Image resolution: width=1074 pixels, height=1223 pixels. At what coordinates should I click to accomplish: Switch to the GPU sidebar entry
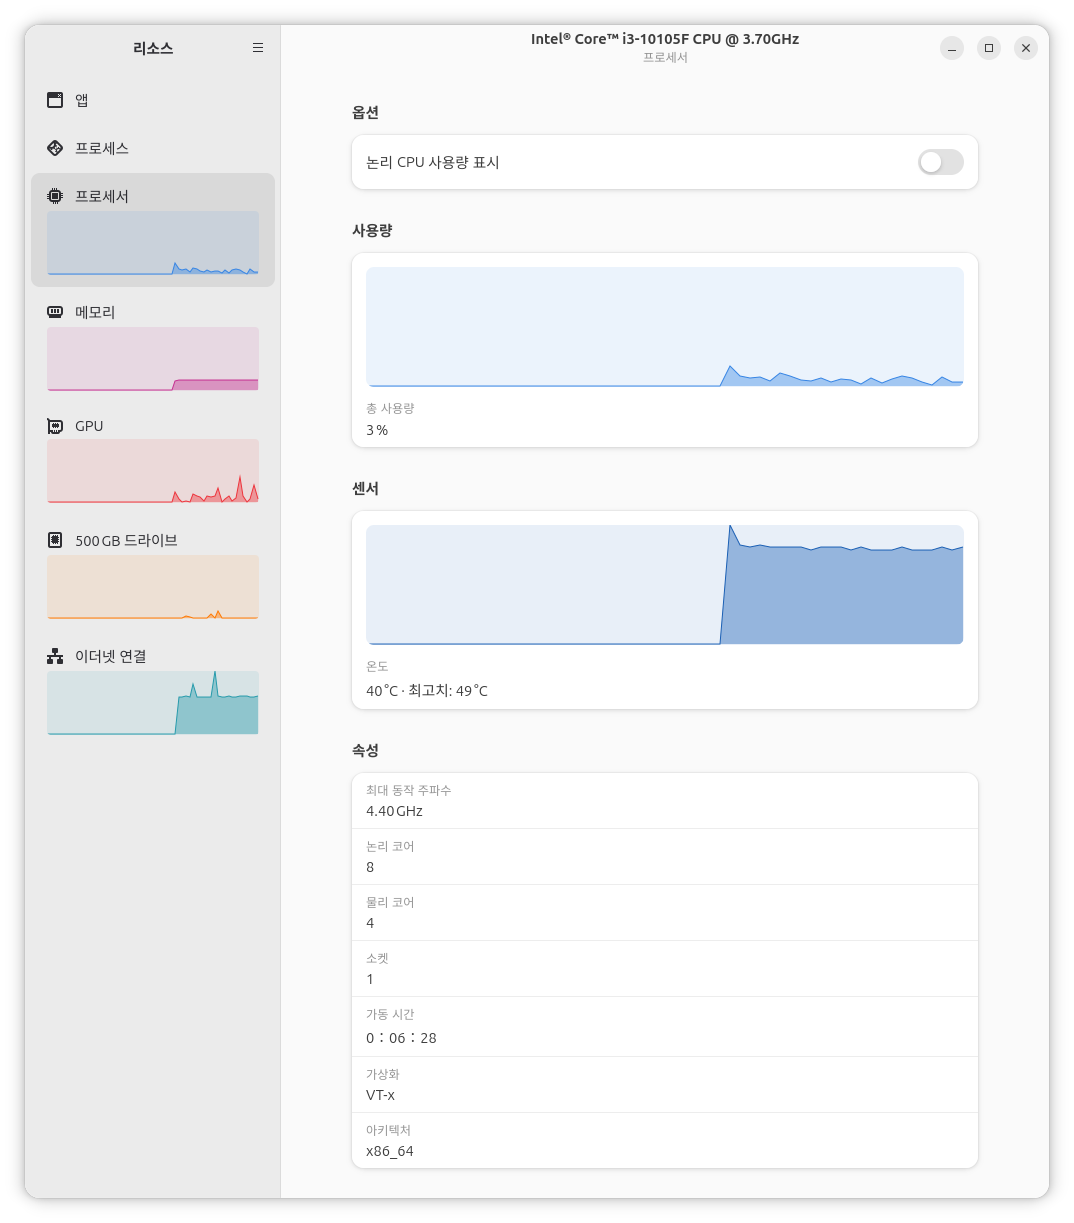(153, 460)
